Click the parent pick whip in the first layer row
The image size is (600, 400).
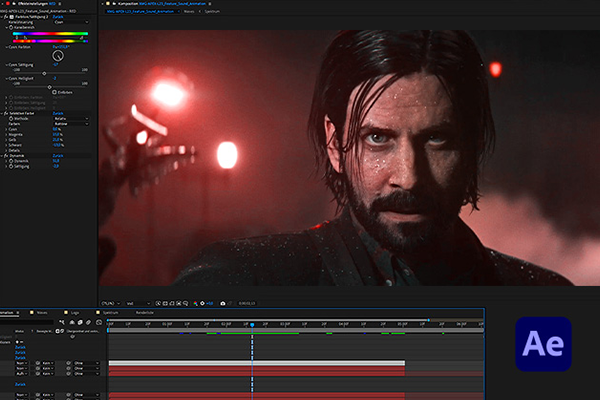pos(68,363)
